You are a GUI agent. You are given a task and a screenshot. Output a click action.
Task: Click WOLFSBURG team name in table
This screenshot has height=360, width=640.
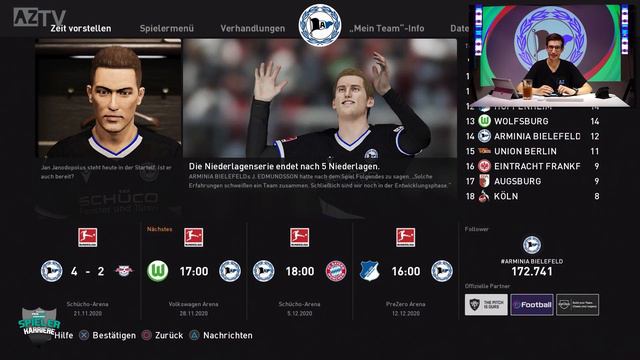[x=521, y=121]
